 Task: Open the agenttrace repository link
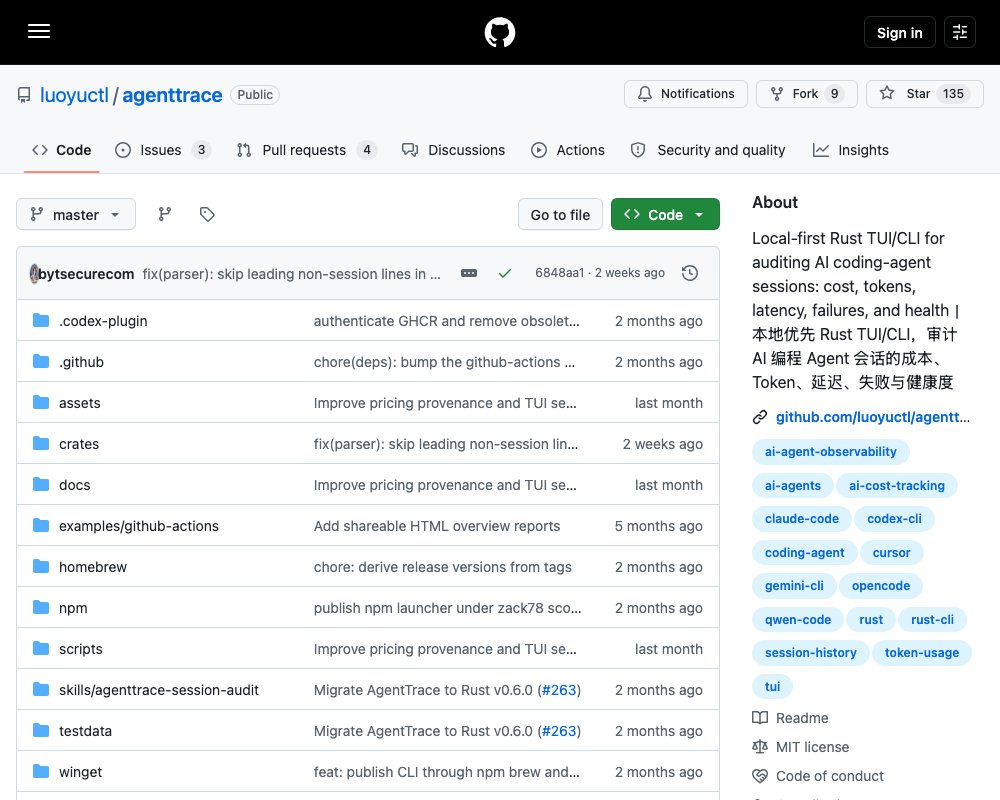(172, 95)
